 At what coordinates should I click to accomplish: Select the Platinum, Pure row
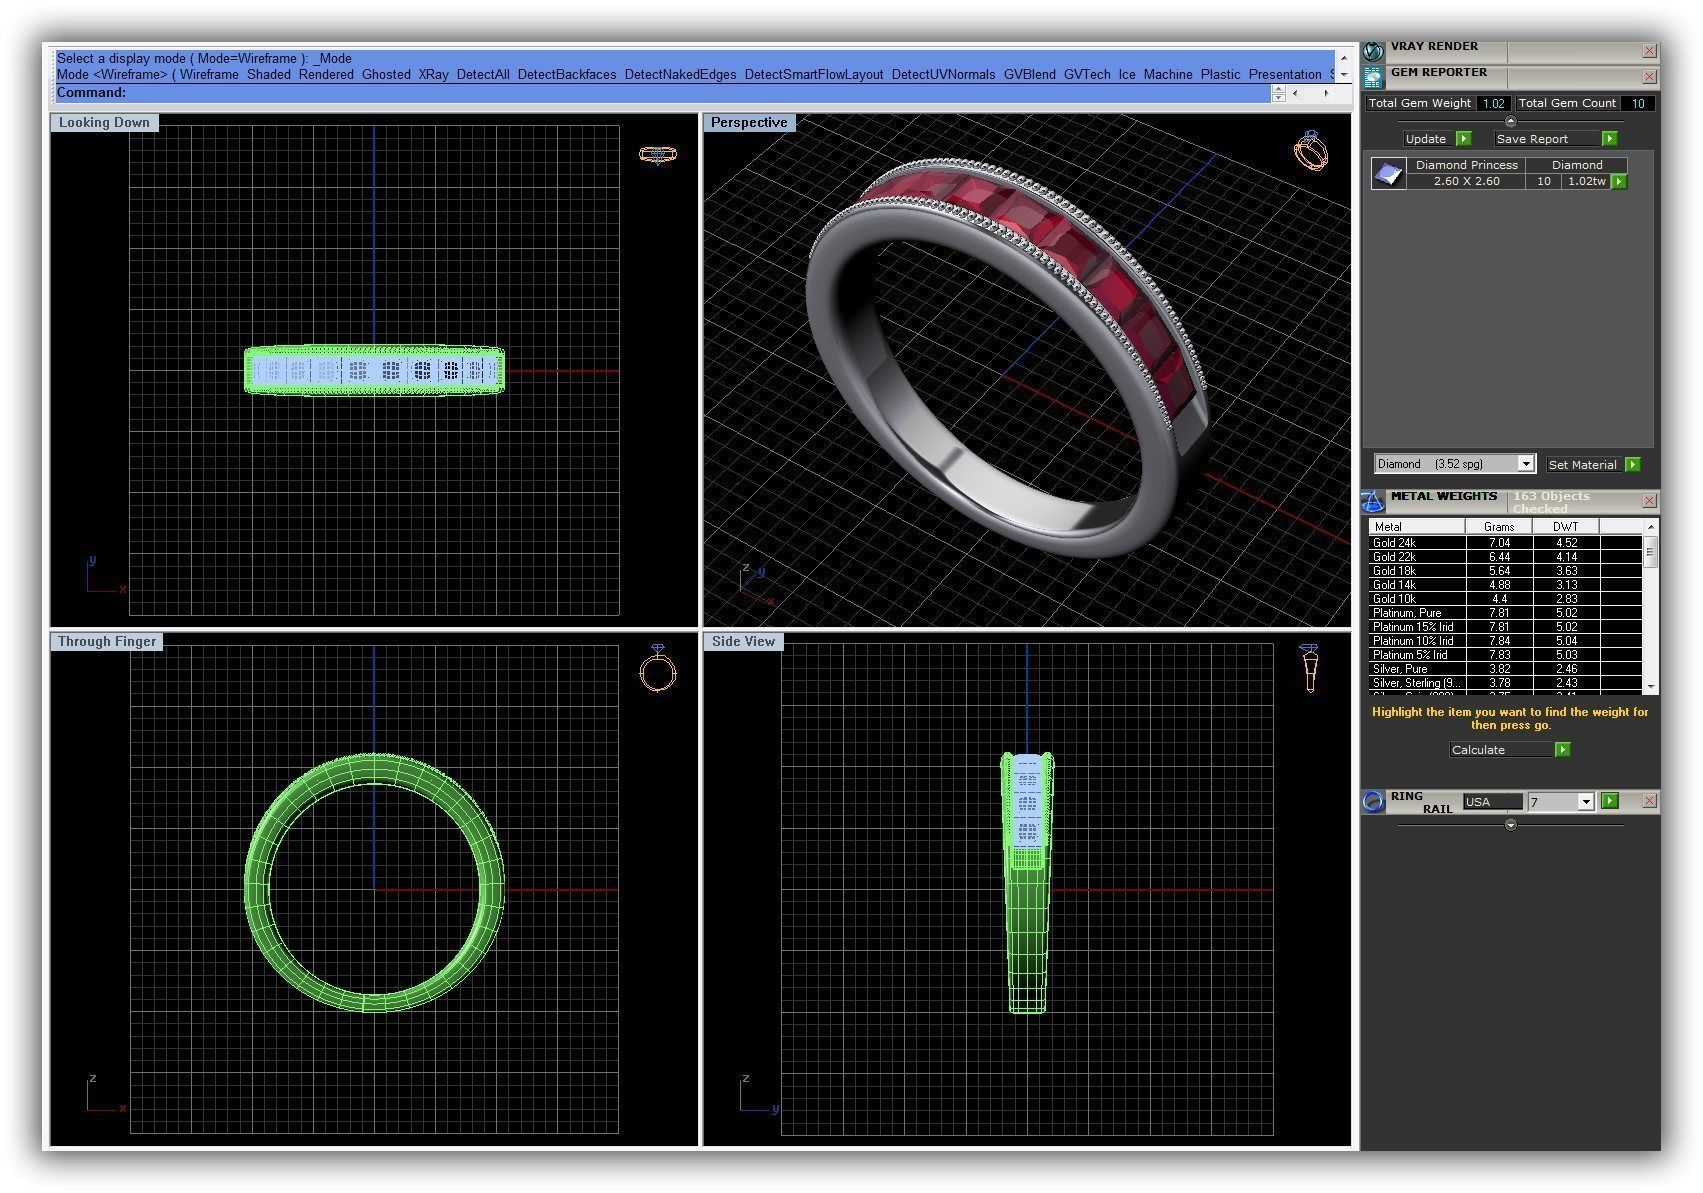tap(1505, 613)
